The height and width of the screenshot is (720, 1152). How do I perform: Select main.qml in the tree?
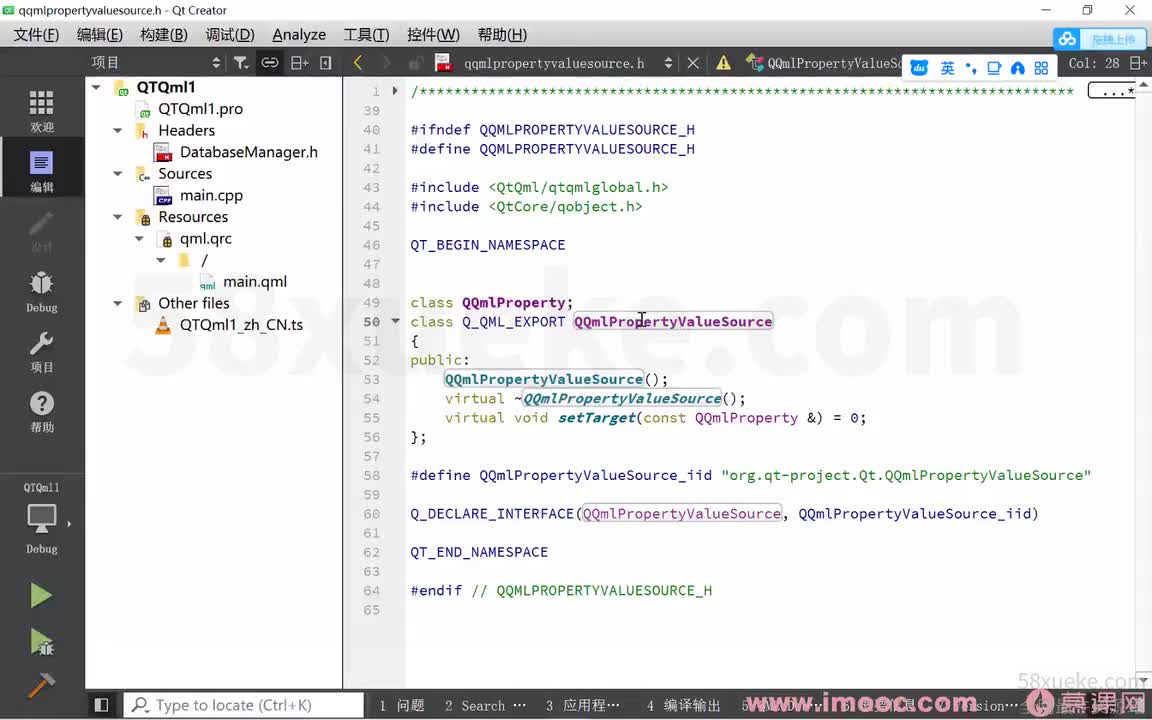255,281
